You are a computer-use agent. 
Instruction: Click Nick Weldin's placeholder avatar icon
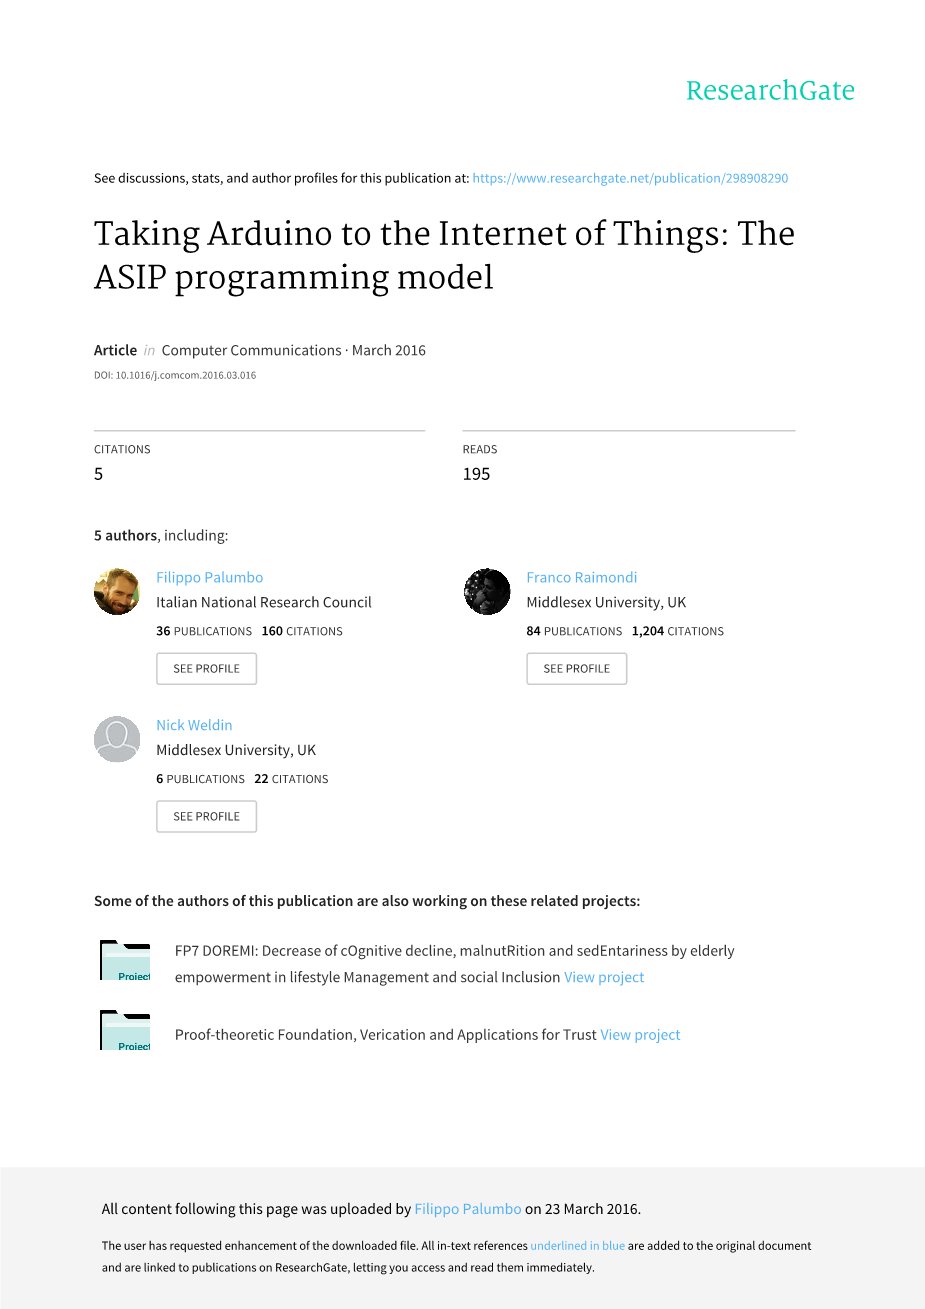(x=117, y=739)
